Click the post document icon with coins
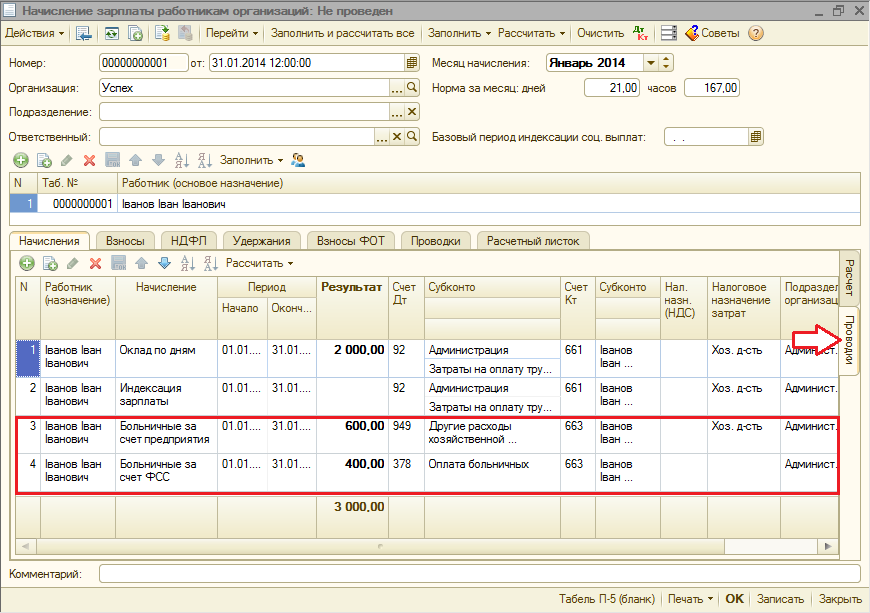Image resolution: width=870 pixels, height=613 pixels. coord(162,33)
